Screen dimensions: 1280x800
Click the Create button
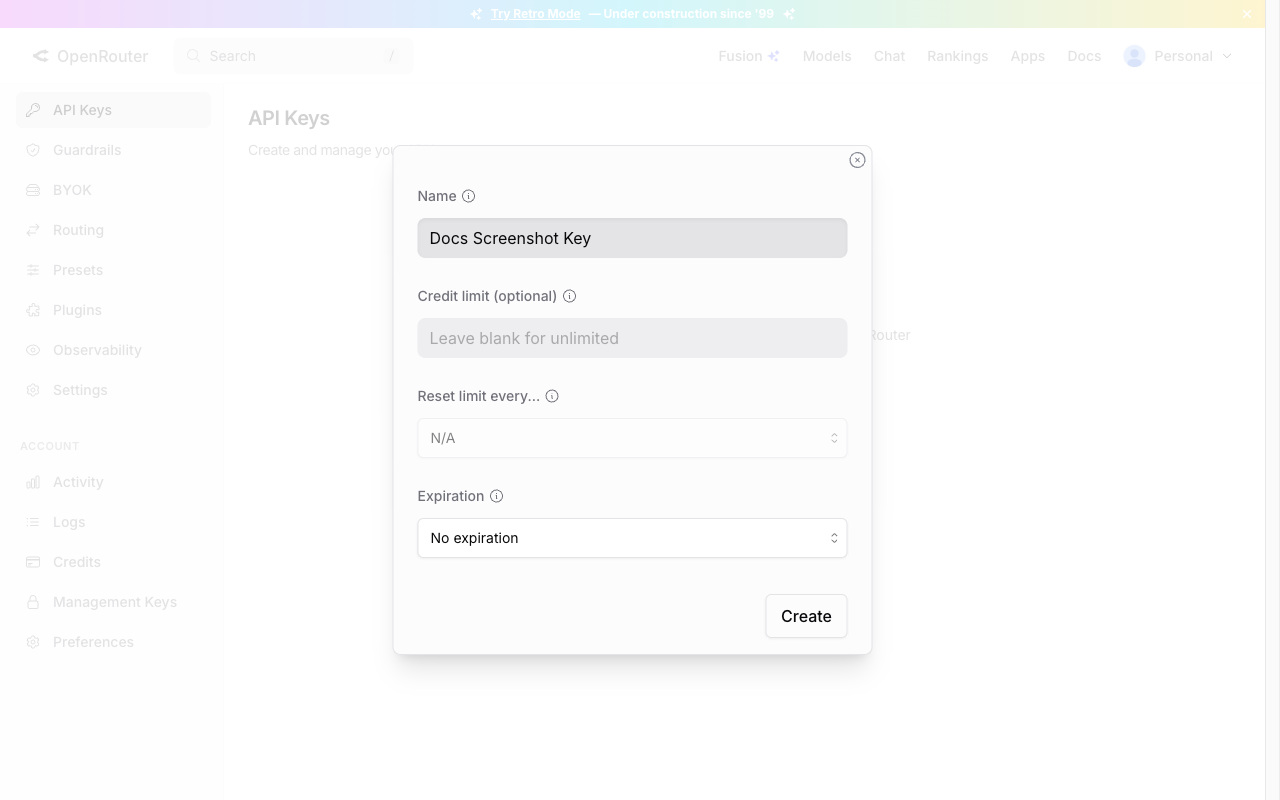(x=806, y=616)
